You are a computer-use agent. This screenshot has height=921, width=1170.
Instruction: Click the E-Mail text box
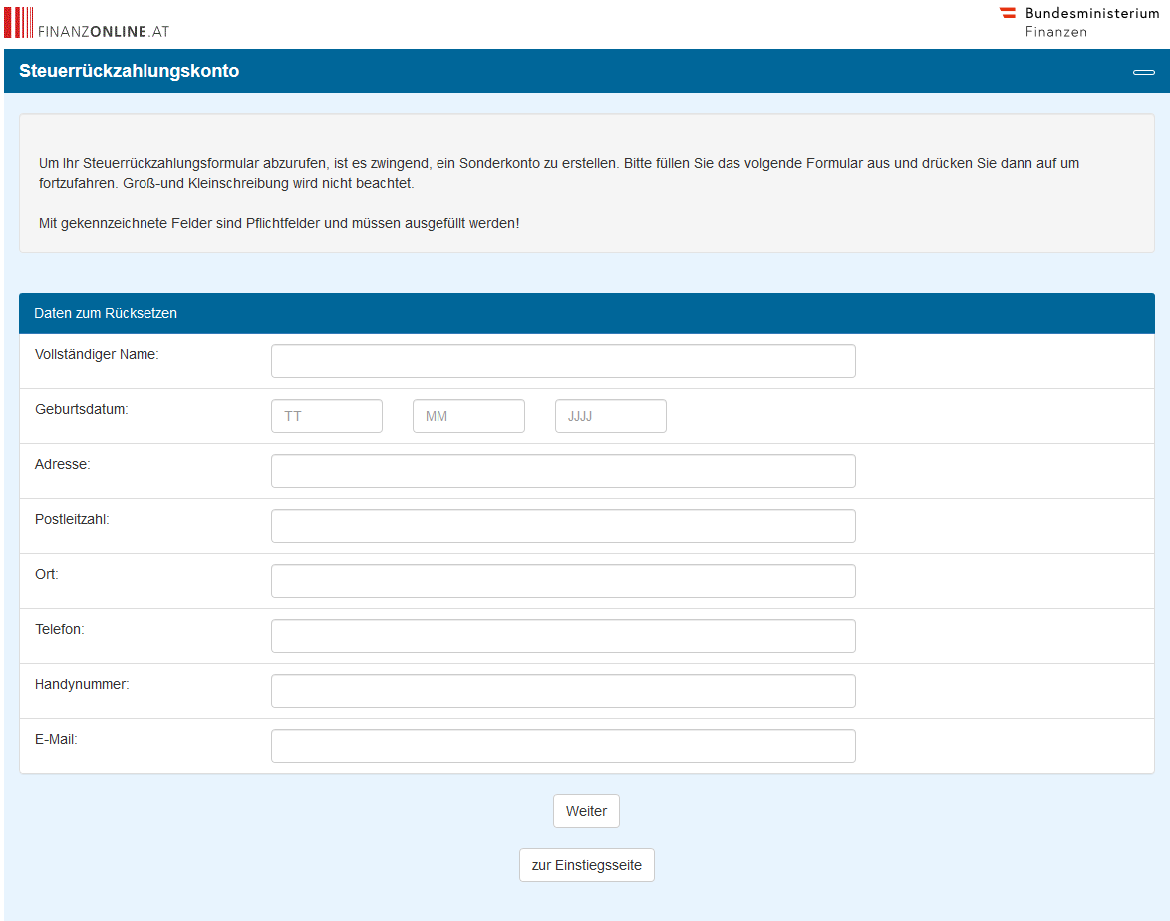(563, 746)
